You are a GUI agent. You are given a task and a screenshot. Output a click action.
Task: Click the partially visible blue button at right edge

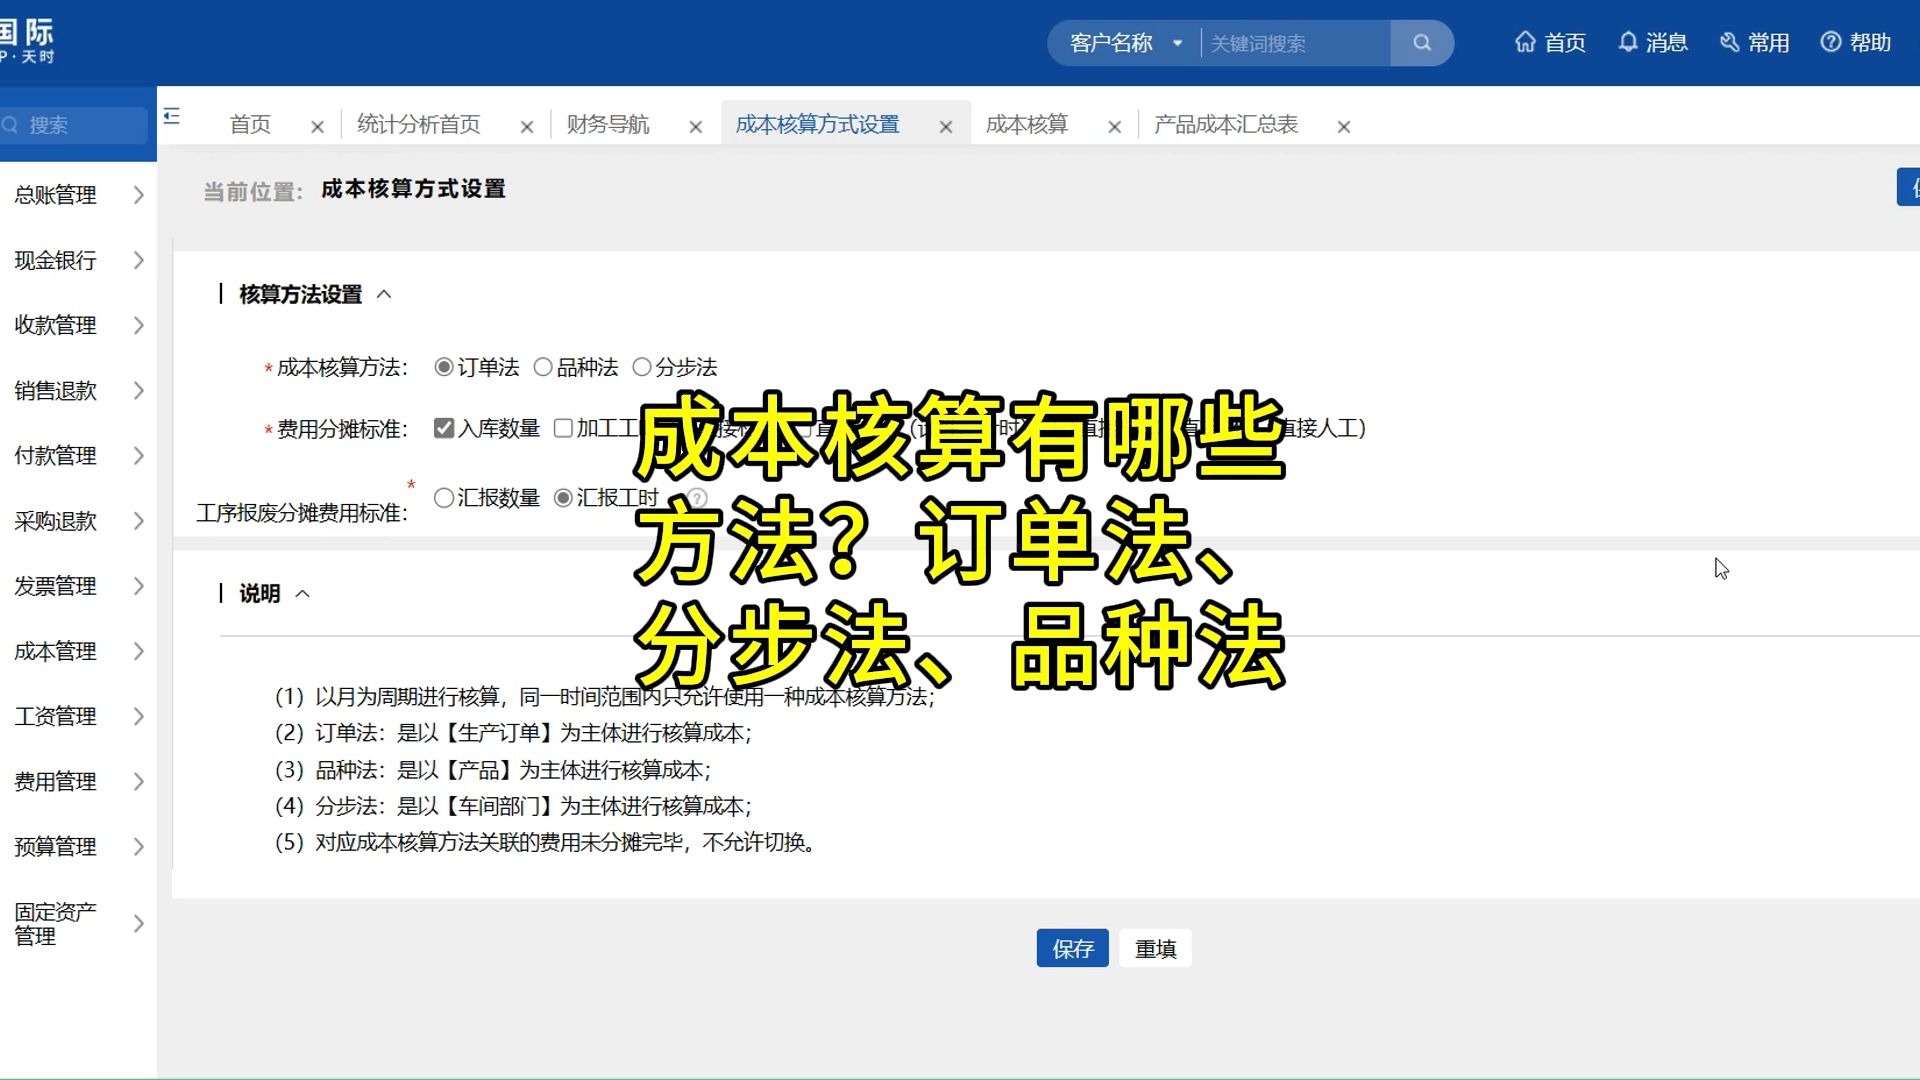pyautogui.click(x=1909, y=187)
